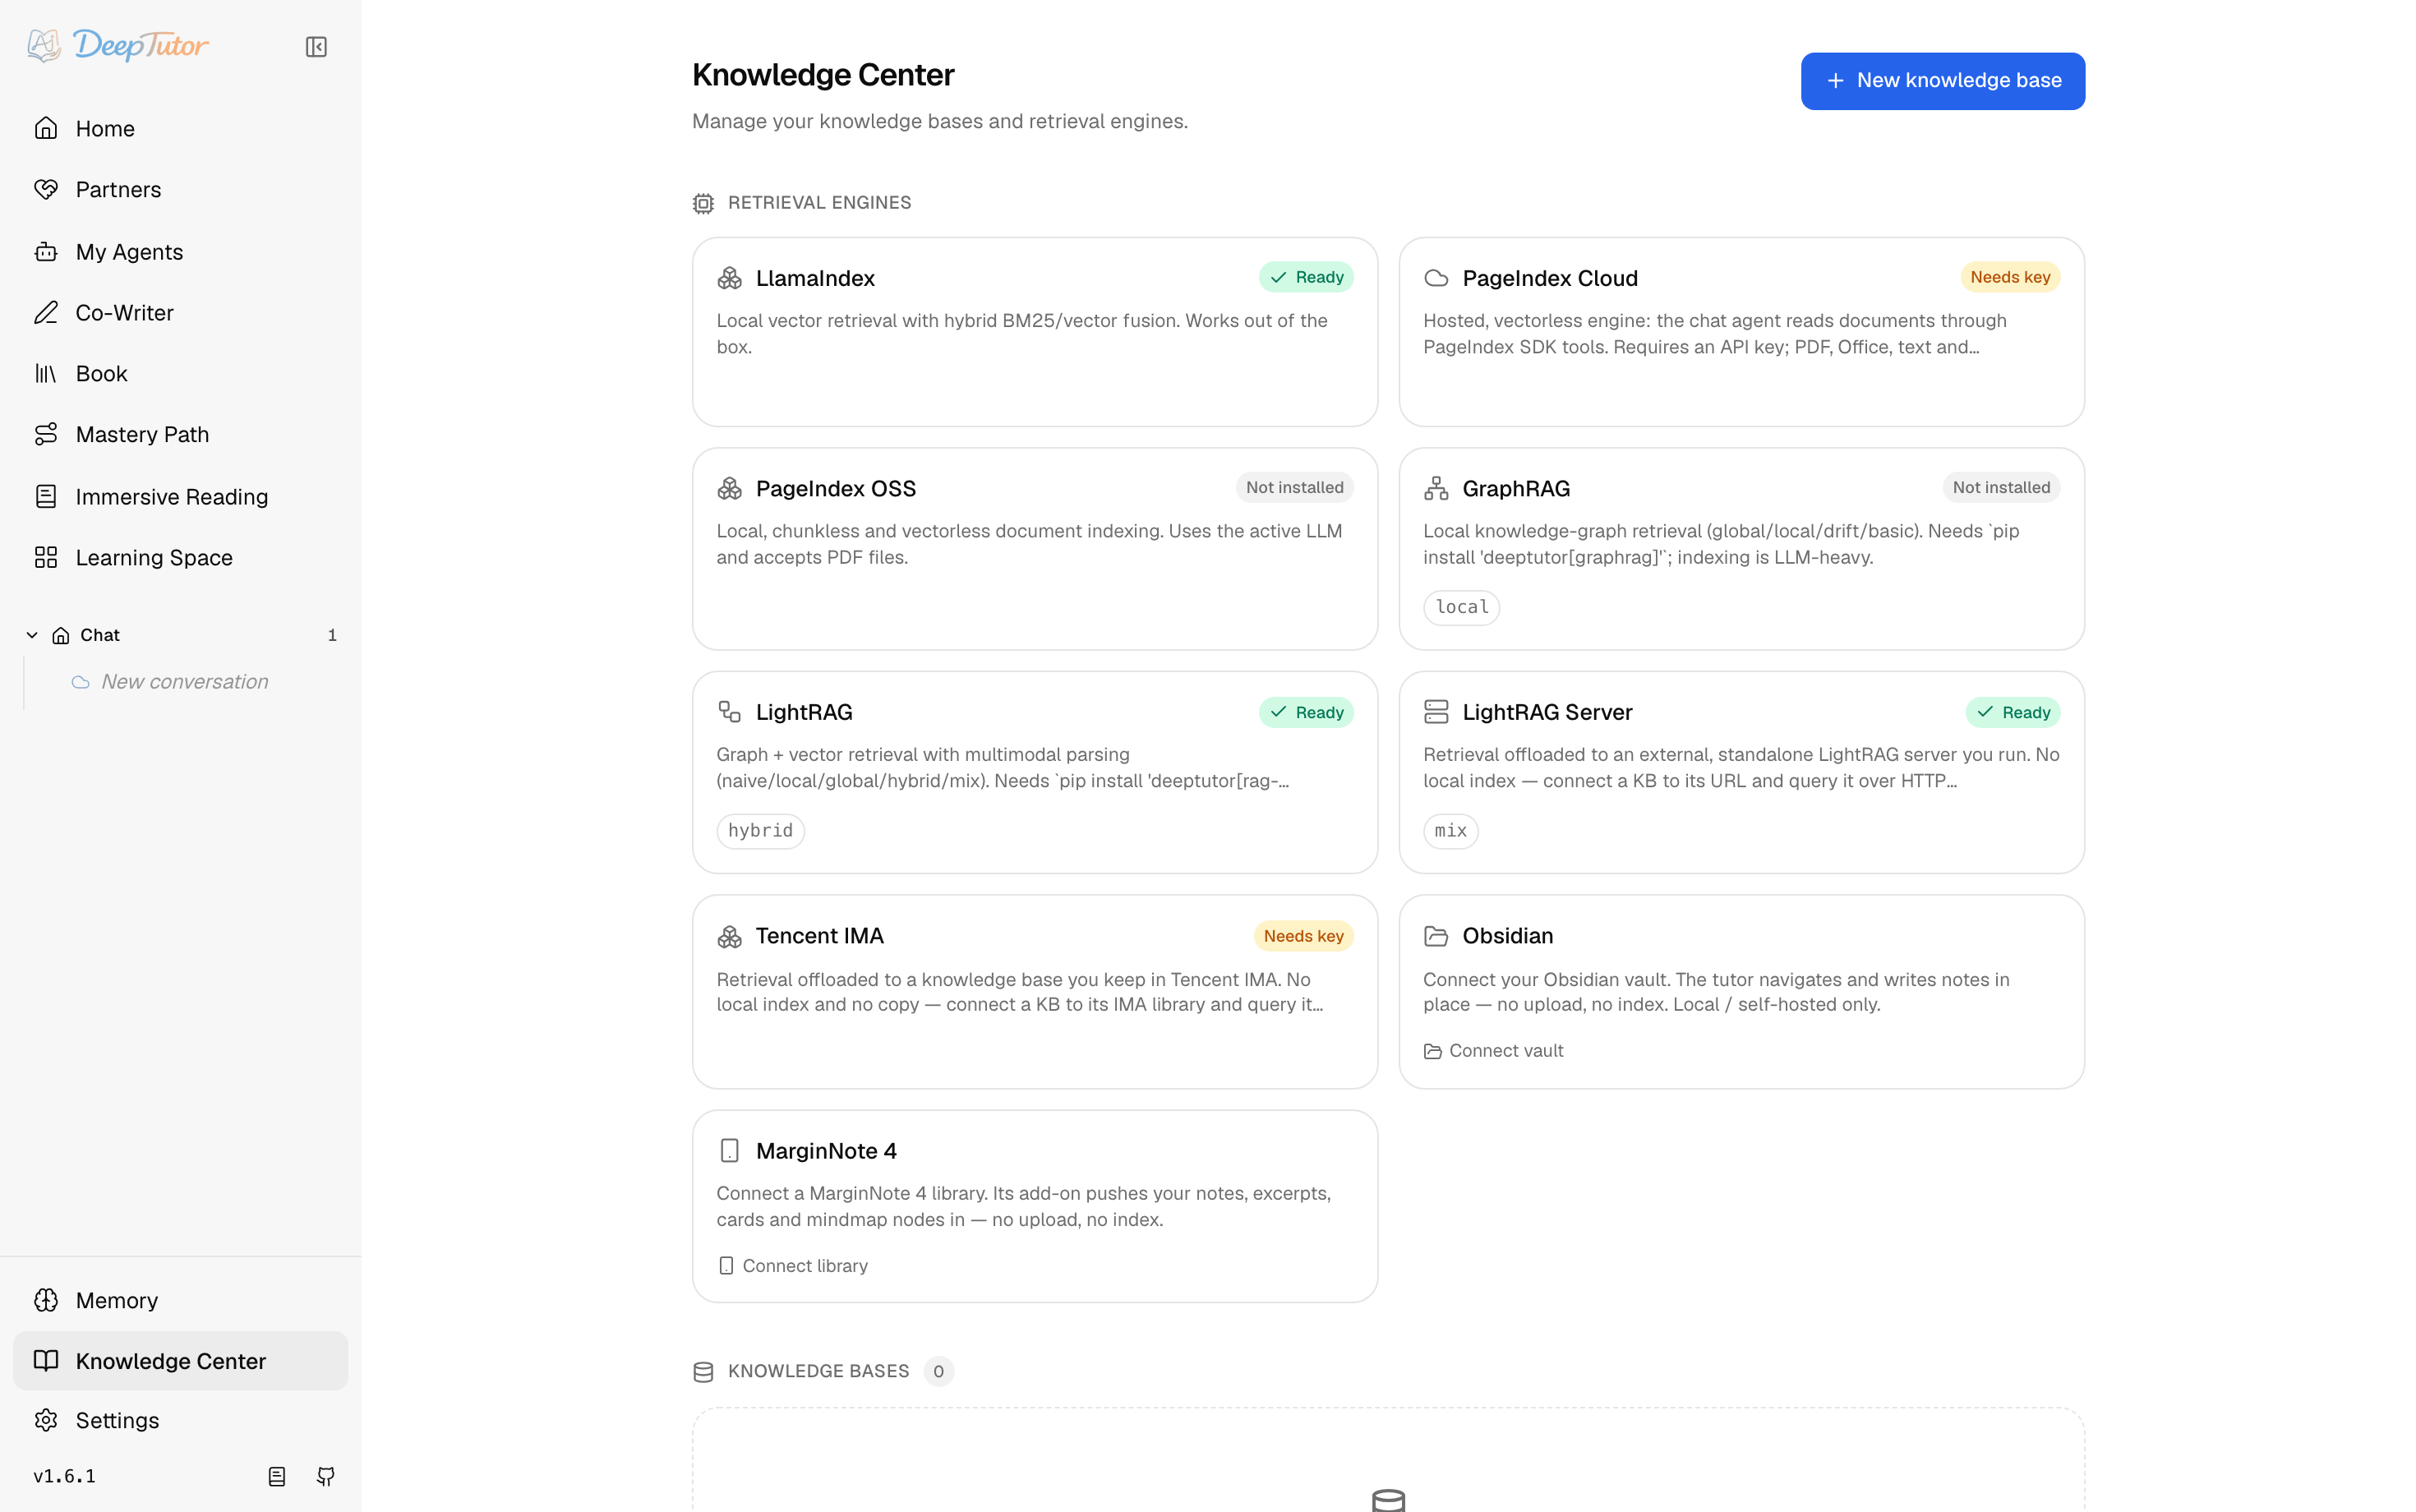
Task: Click the Home icon in the sidebar
Action: (x=46, y=128)
